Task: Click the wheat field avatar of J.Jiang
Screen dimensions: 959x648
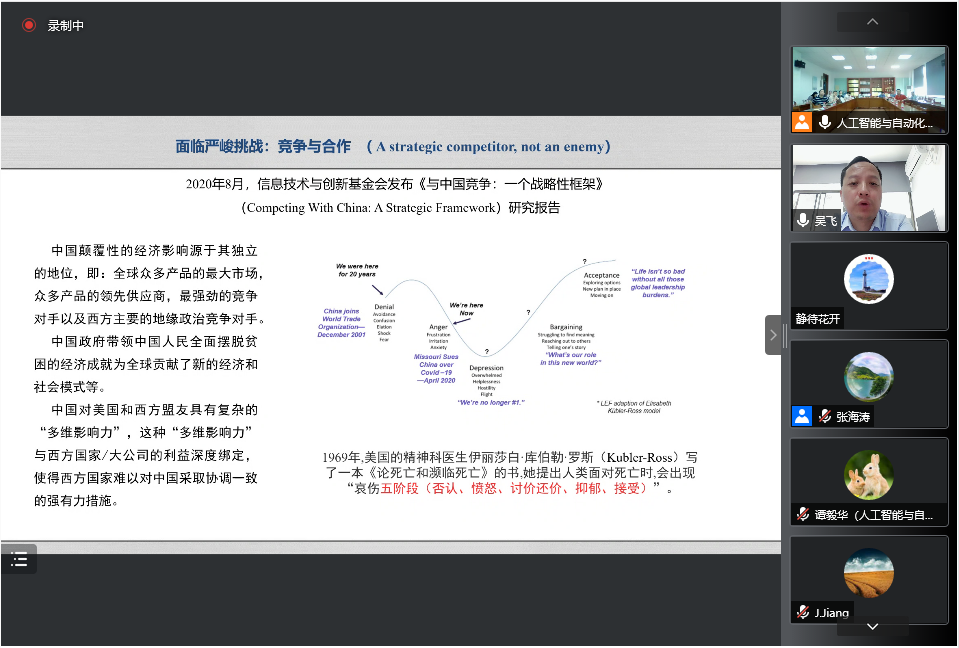Action: click(868, 573)
